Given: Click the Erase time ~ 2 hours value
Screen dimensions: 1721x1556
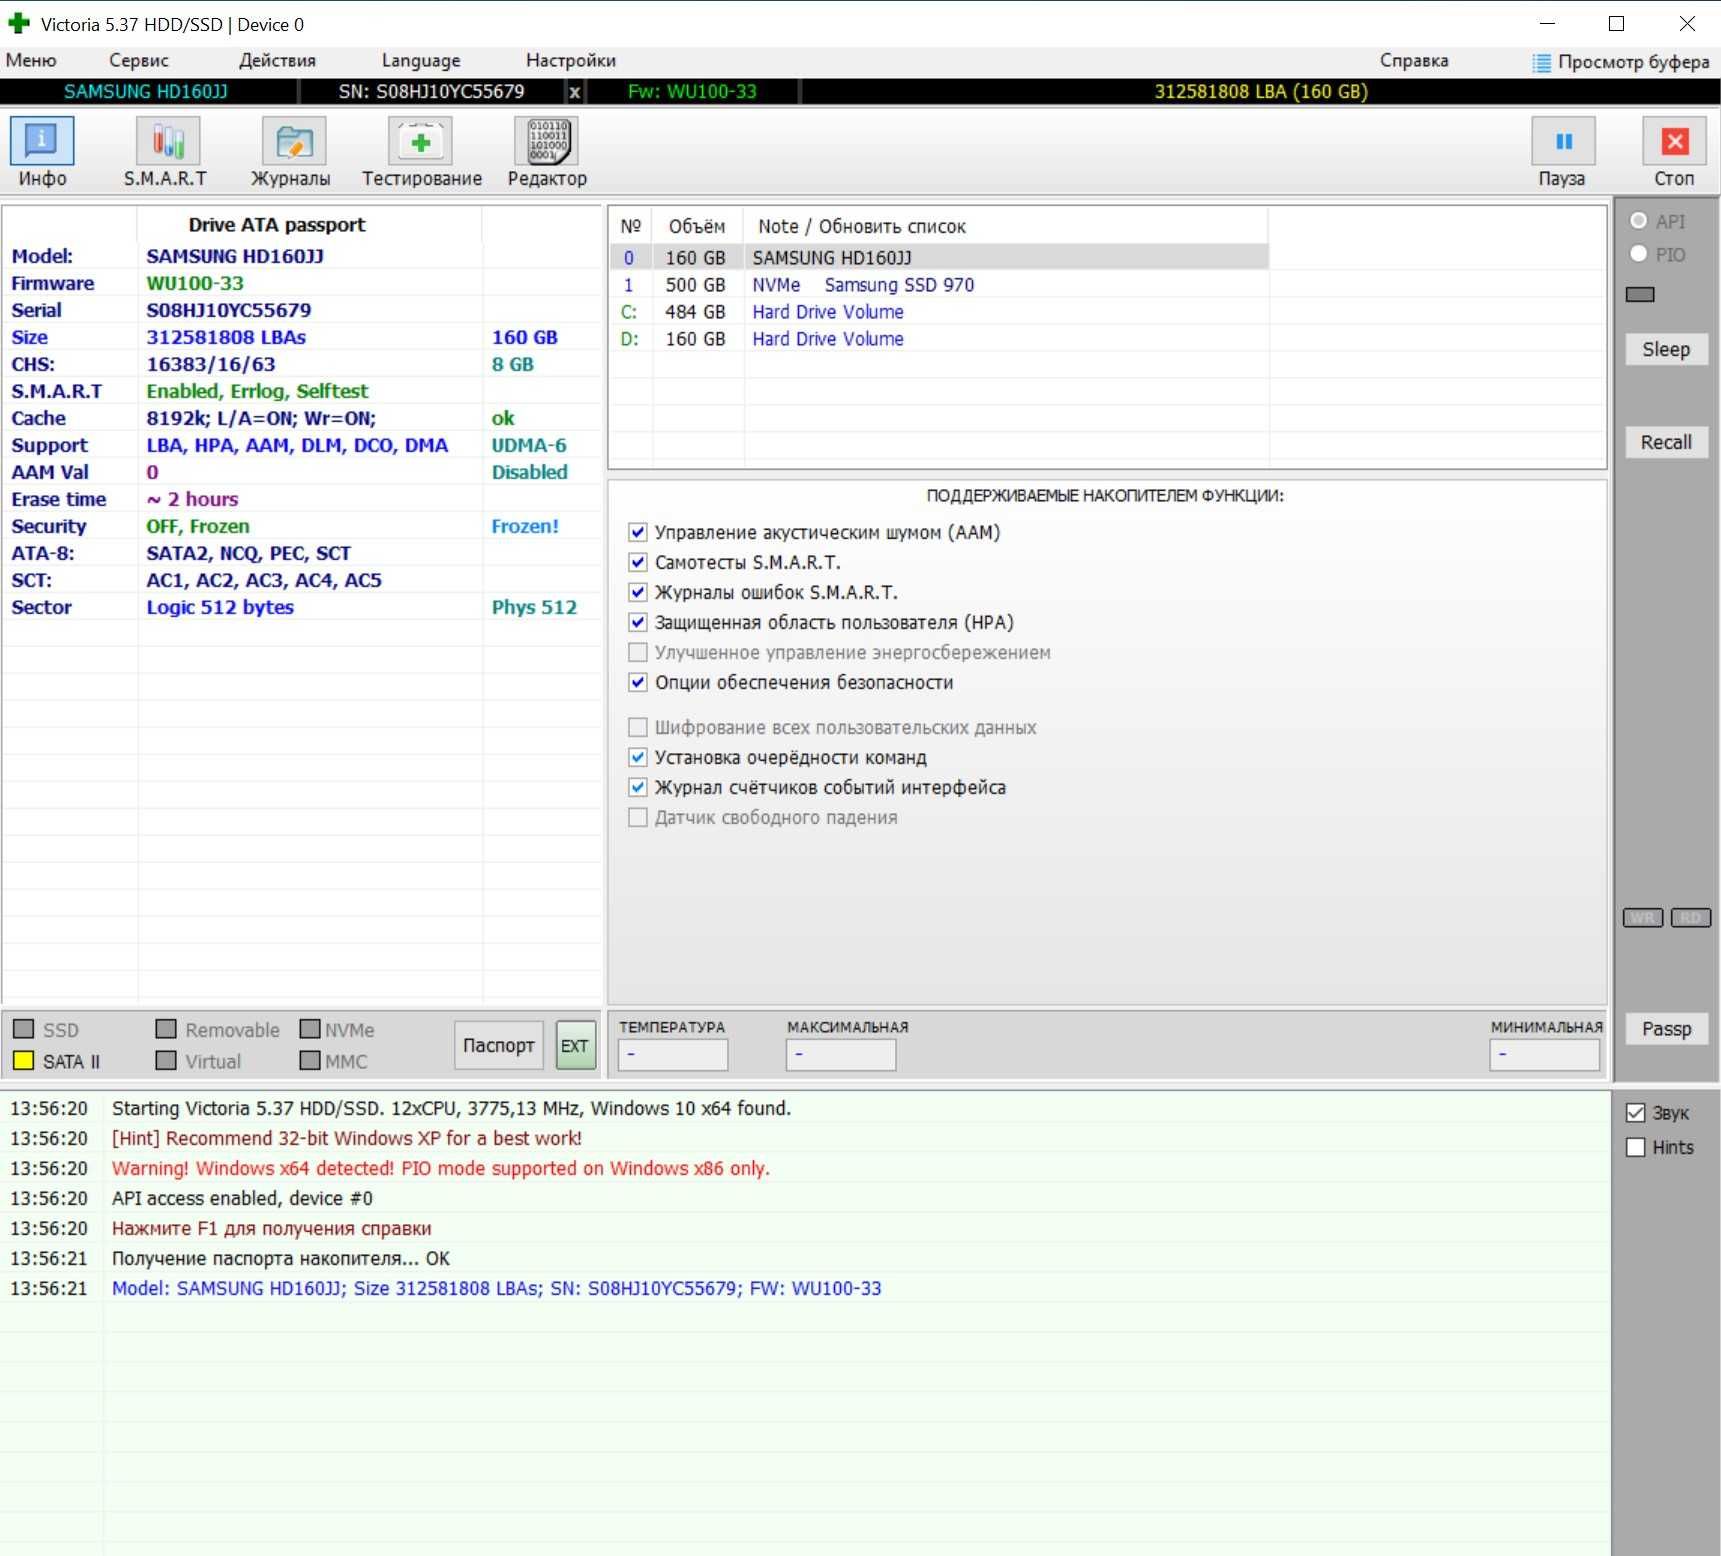Looking at the screenshot, I should tap(193, 499).
